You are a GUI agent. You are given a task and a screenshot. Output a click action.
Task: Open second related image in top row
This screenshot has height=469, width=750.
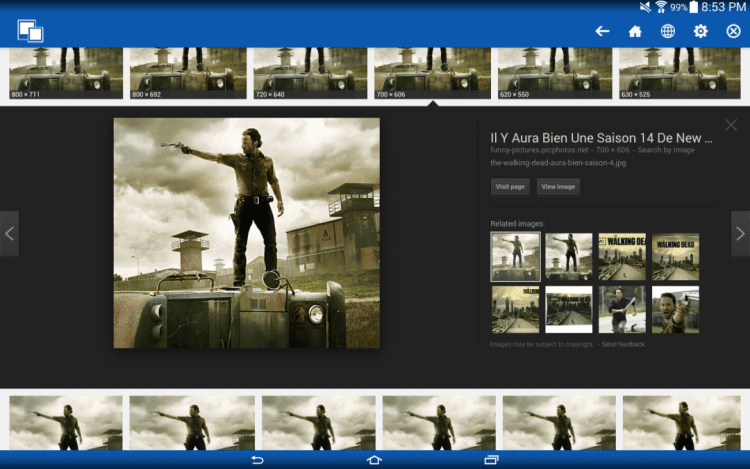tap(569, 257)
